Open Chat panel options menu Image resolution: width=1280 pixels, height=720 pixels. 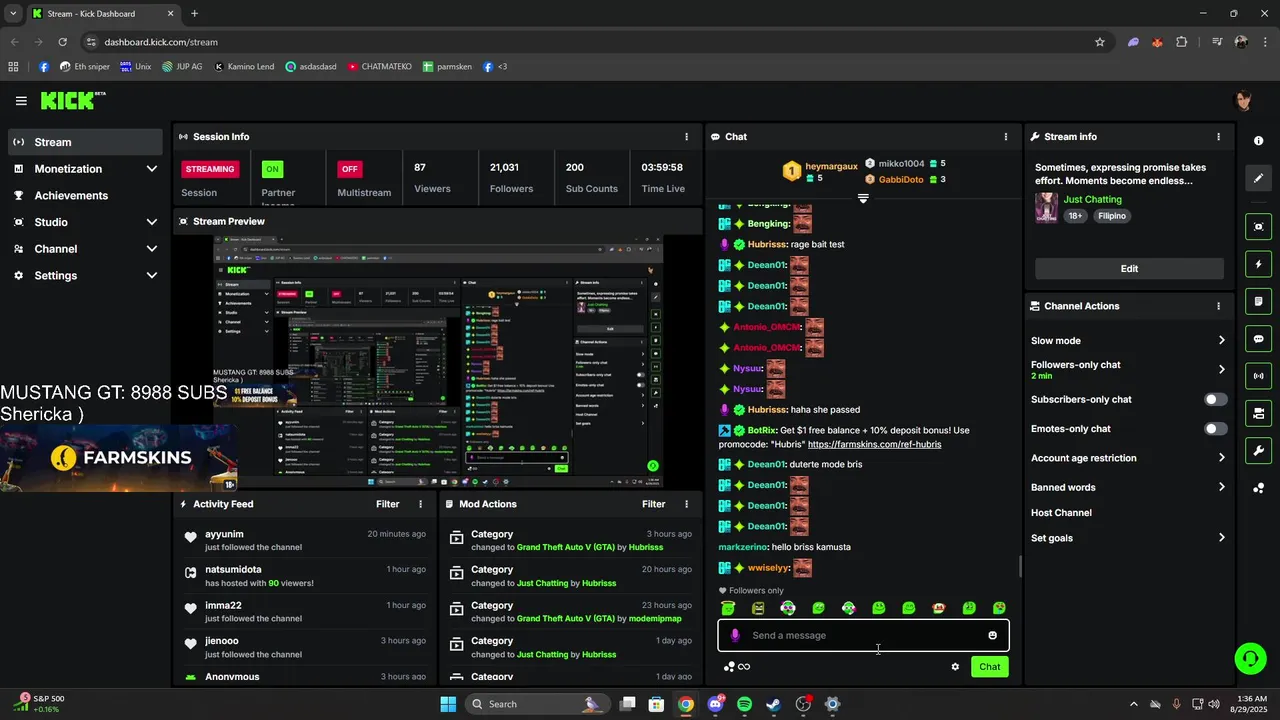click(x=1006, y=137)
